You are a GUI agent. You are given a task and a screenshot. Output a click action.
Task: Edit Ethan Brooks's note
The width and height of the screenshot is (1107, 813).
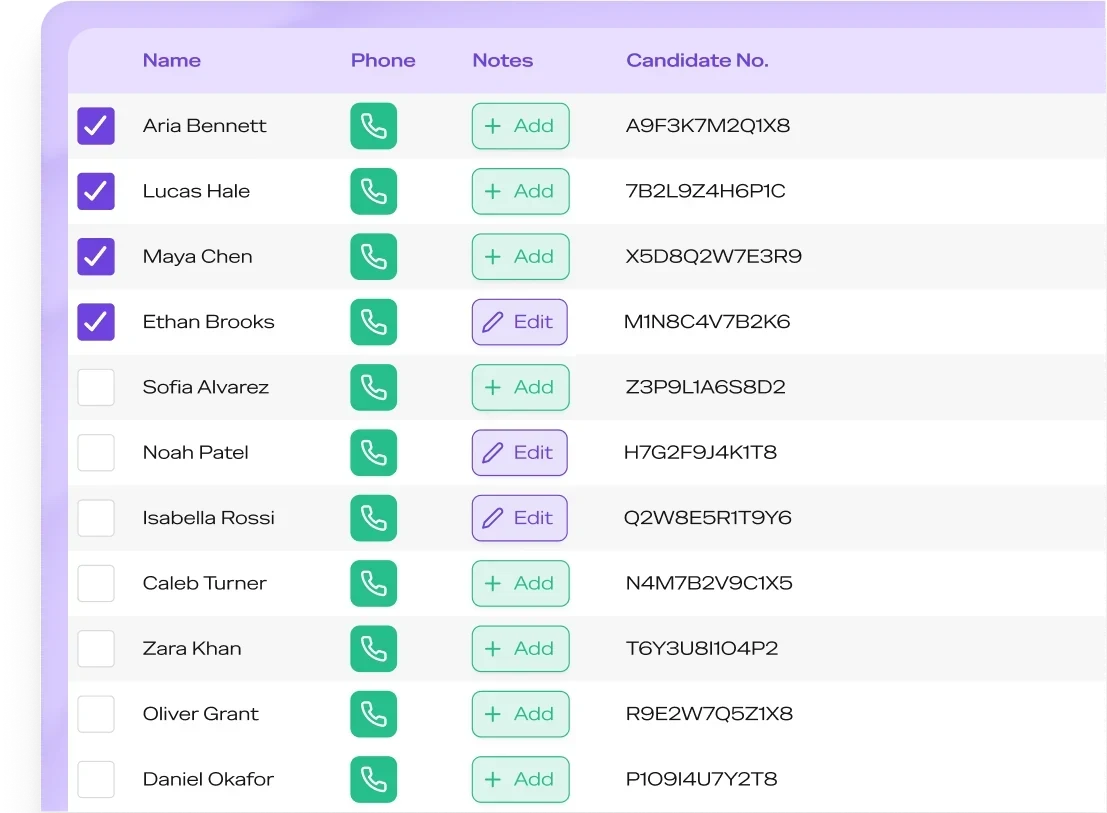520,323
